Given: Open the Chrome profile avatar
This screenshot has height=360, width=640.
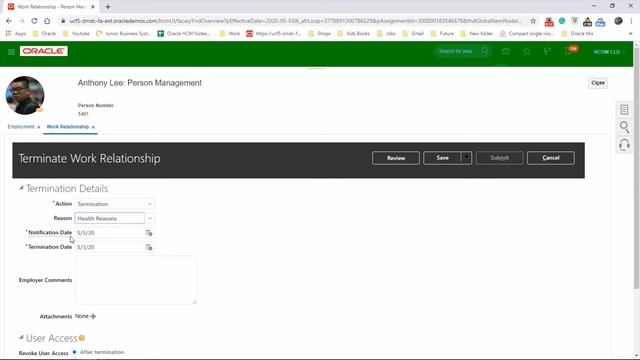Looking at the screenshot, I should tap(618, 21).
